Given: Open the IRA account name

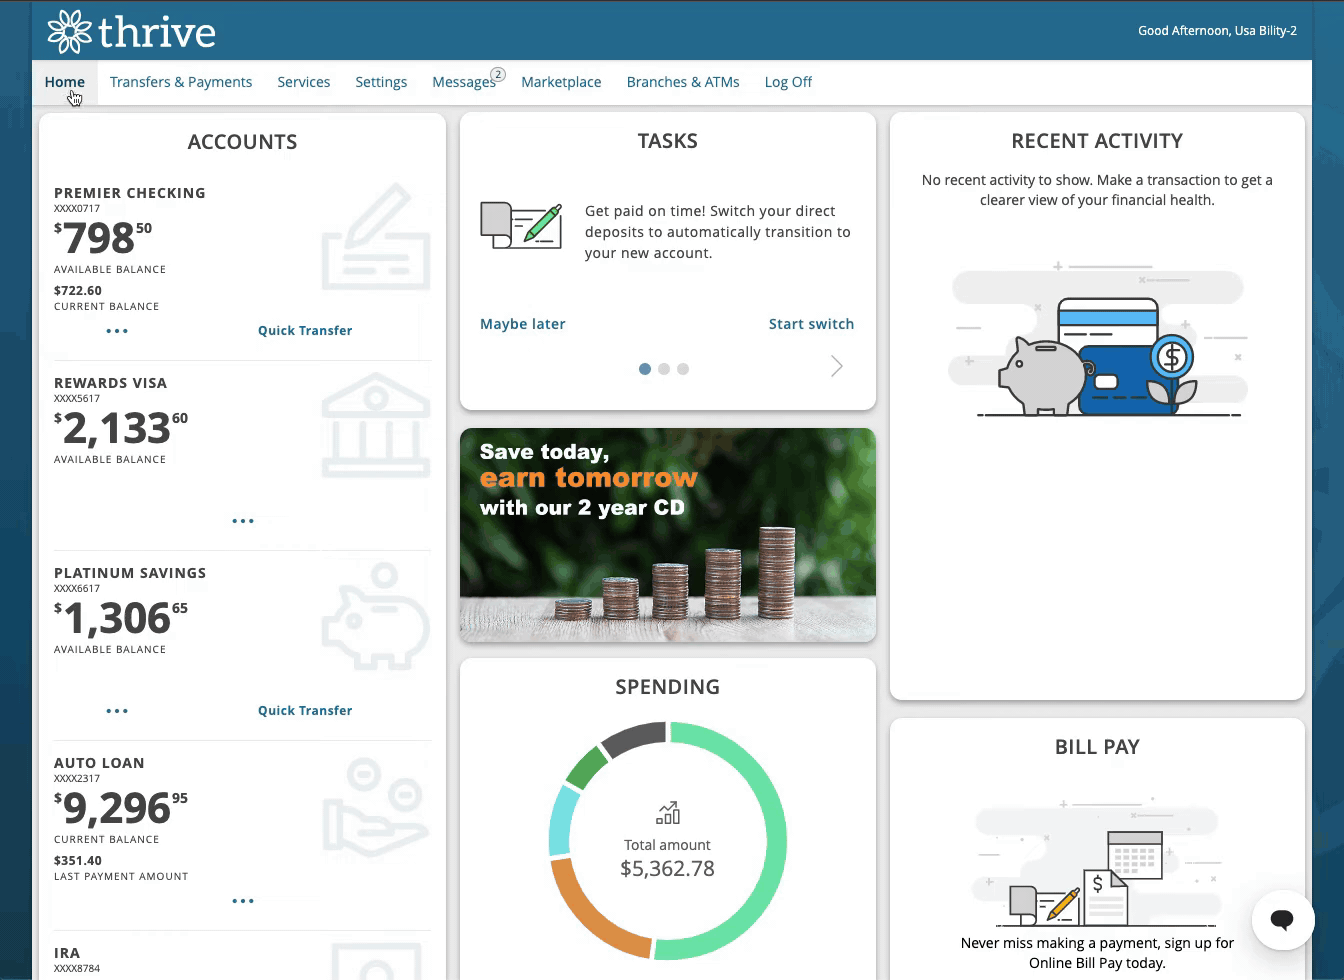Looking at the screenshot, I should pos(67,953).
